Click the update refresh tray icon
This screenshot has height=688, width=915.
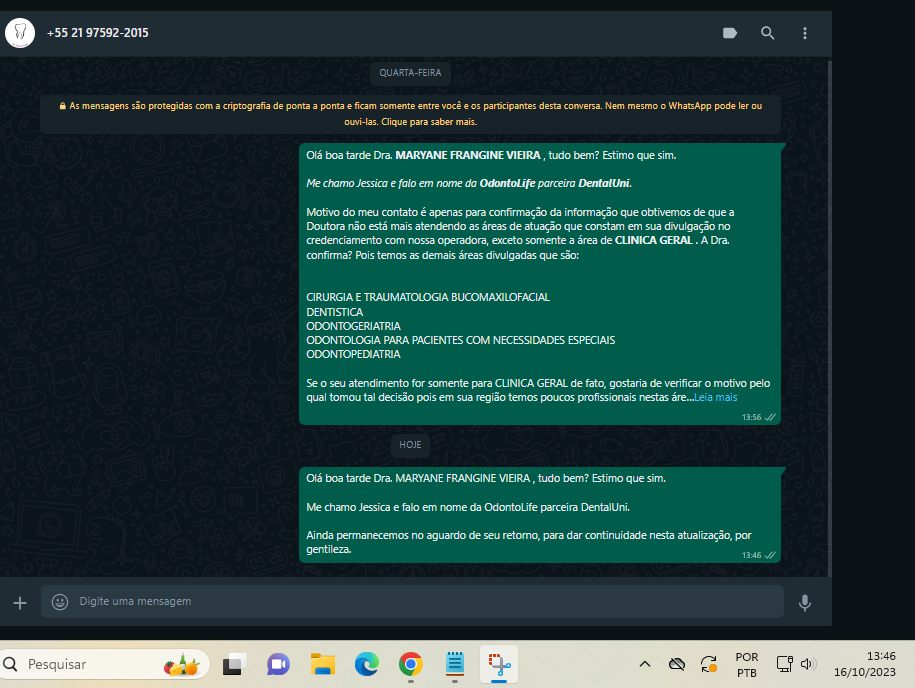(708, 664)
